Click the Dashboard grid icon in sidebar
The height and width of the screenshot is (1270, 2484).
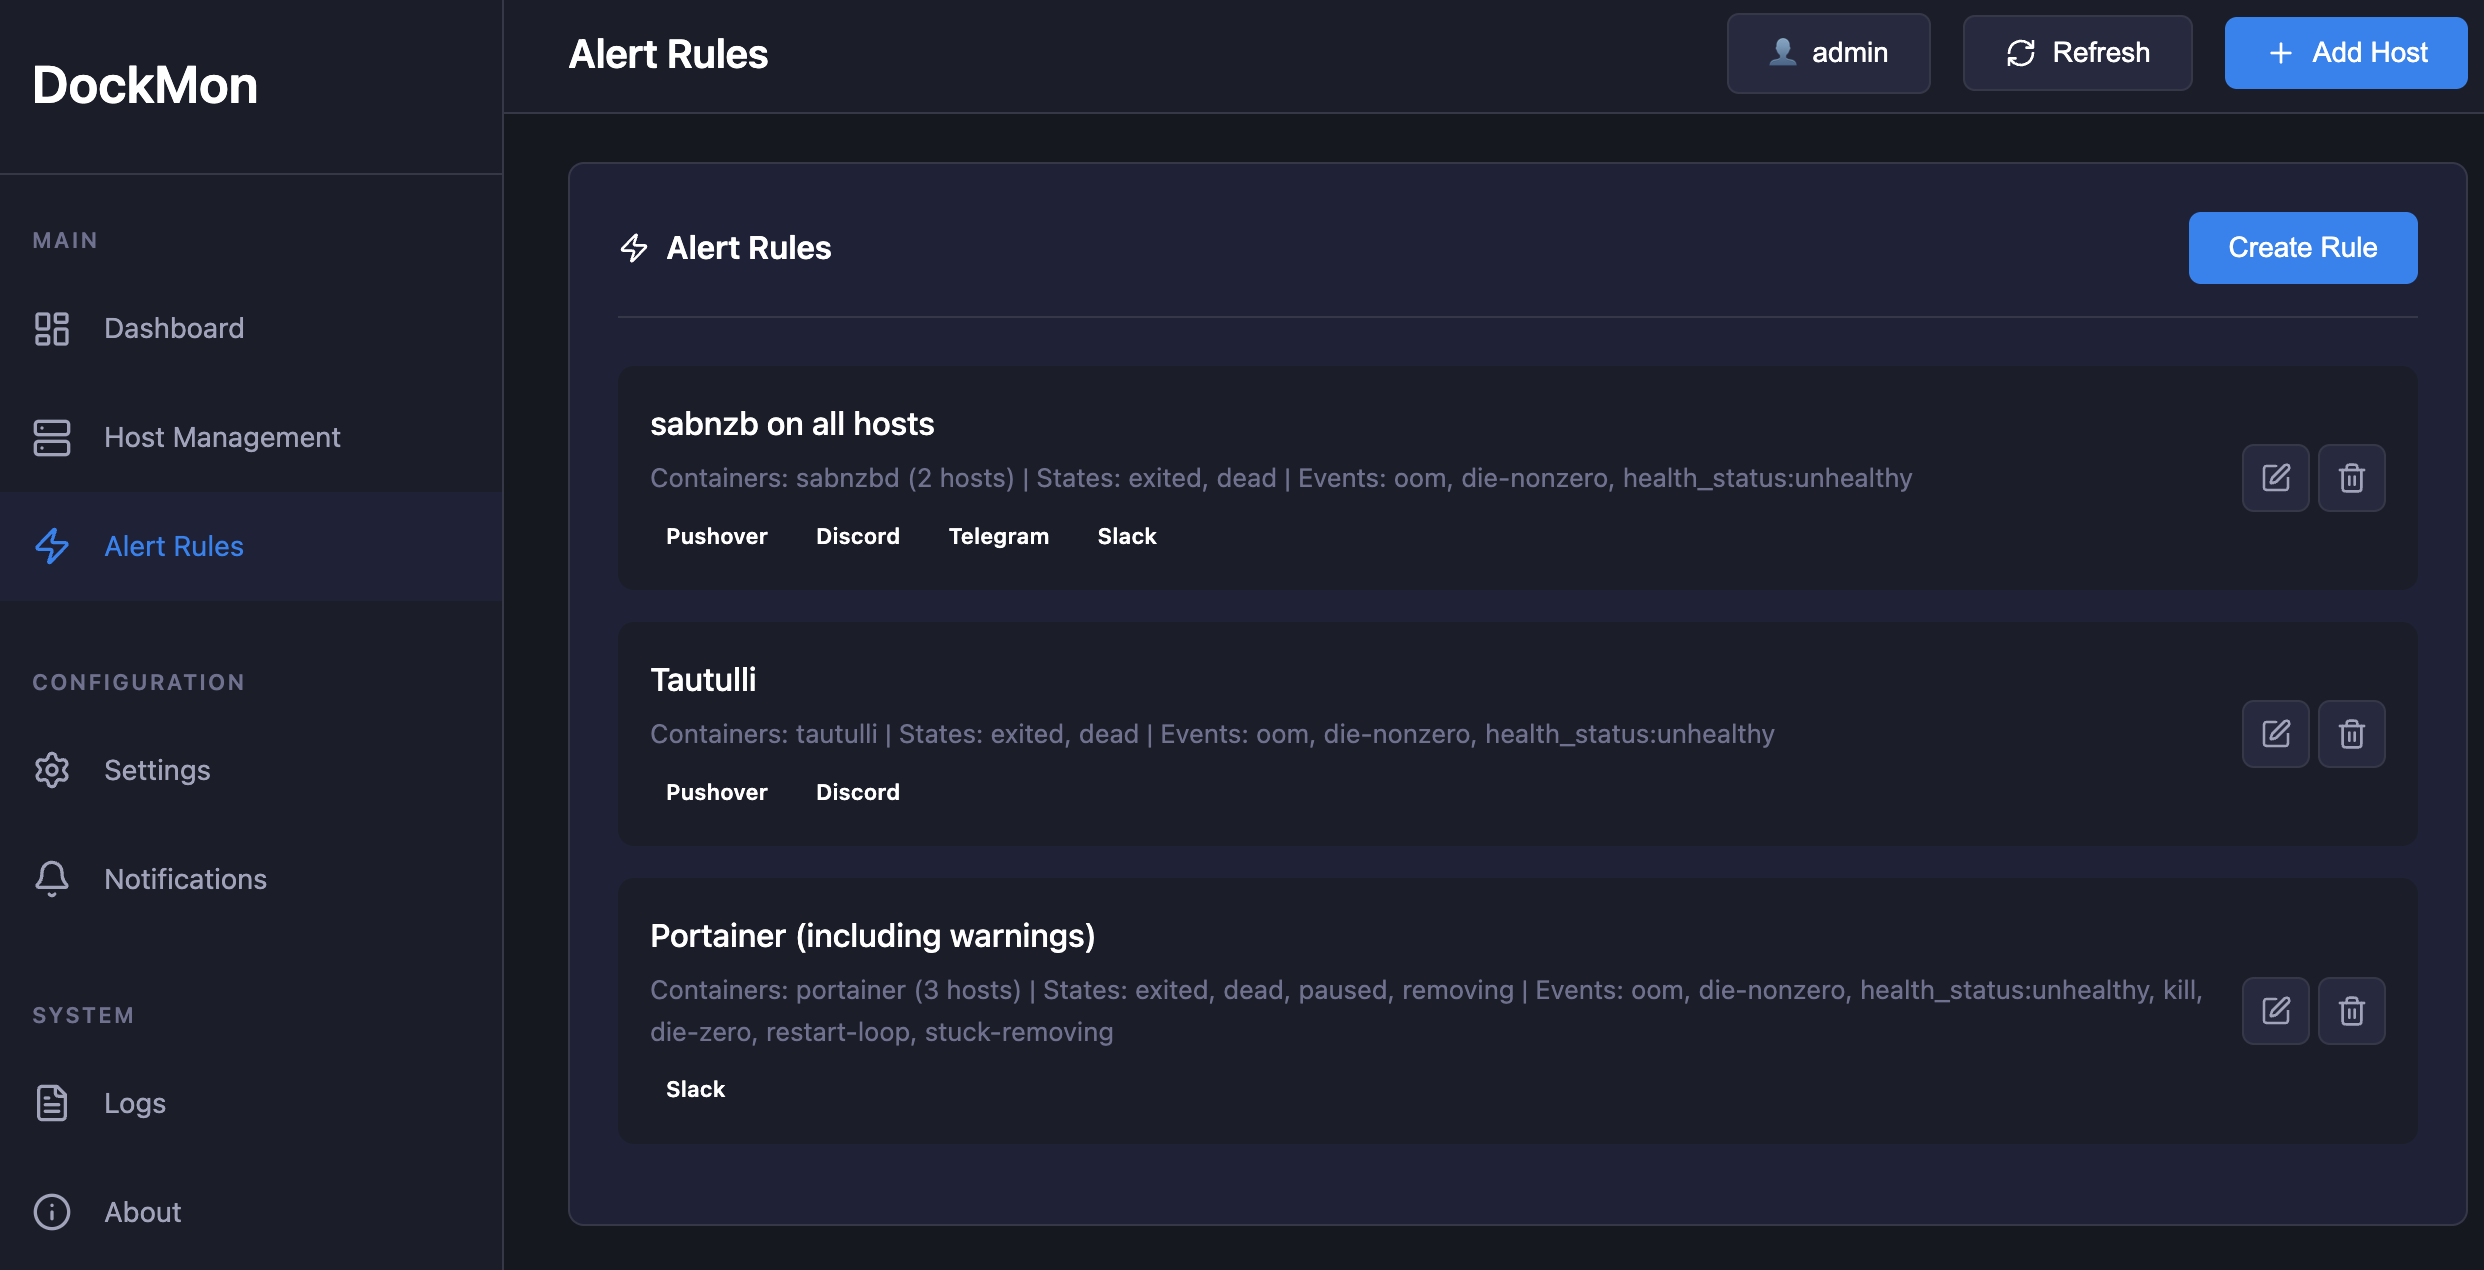coord(52,328)
